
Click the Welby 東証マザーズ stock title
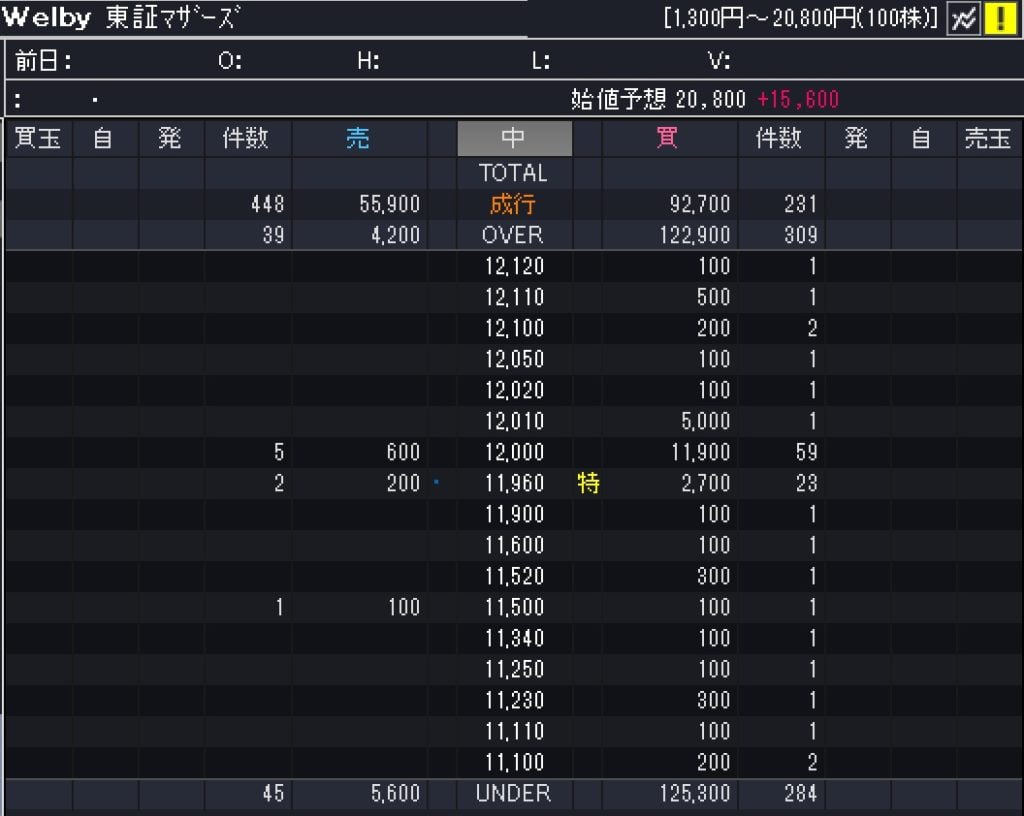pos(120,18)
